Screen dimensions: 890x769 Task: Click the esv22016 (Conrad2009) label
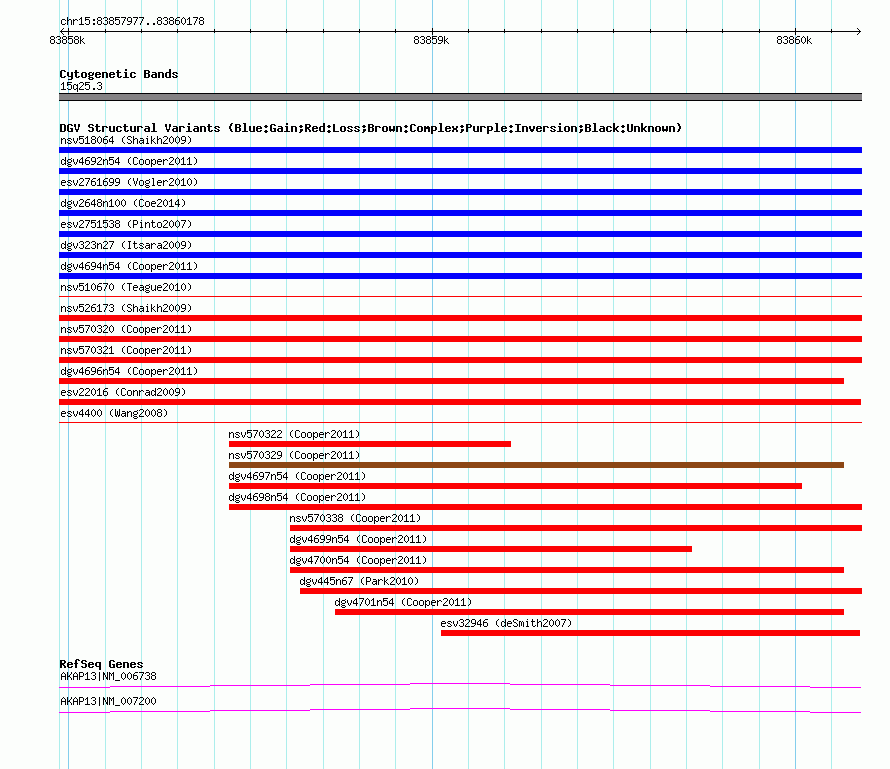tap(123, 392)
